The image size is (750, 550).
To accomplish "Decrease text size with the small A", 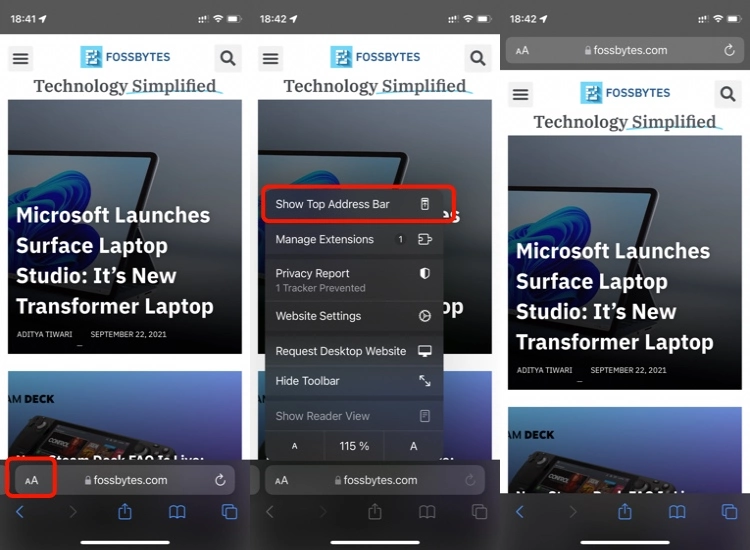I will [295, 446].
